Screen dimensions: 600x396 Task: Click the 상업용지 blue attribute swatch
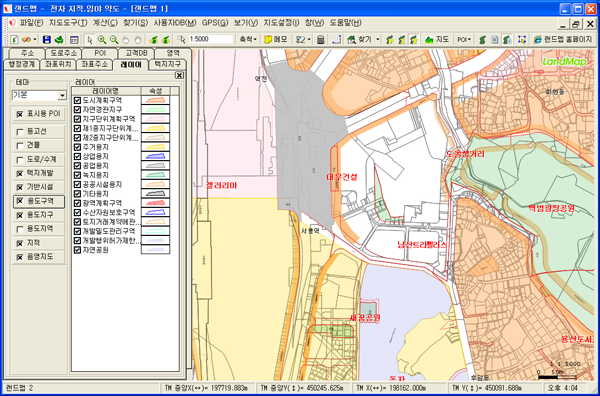155,156
